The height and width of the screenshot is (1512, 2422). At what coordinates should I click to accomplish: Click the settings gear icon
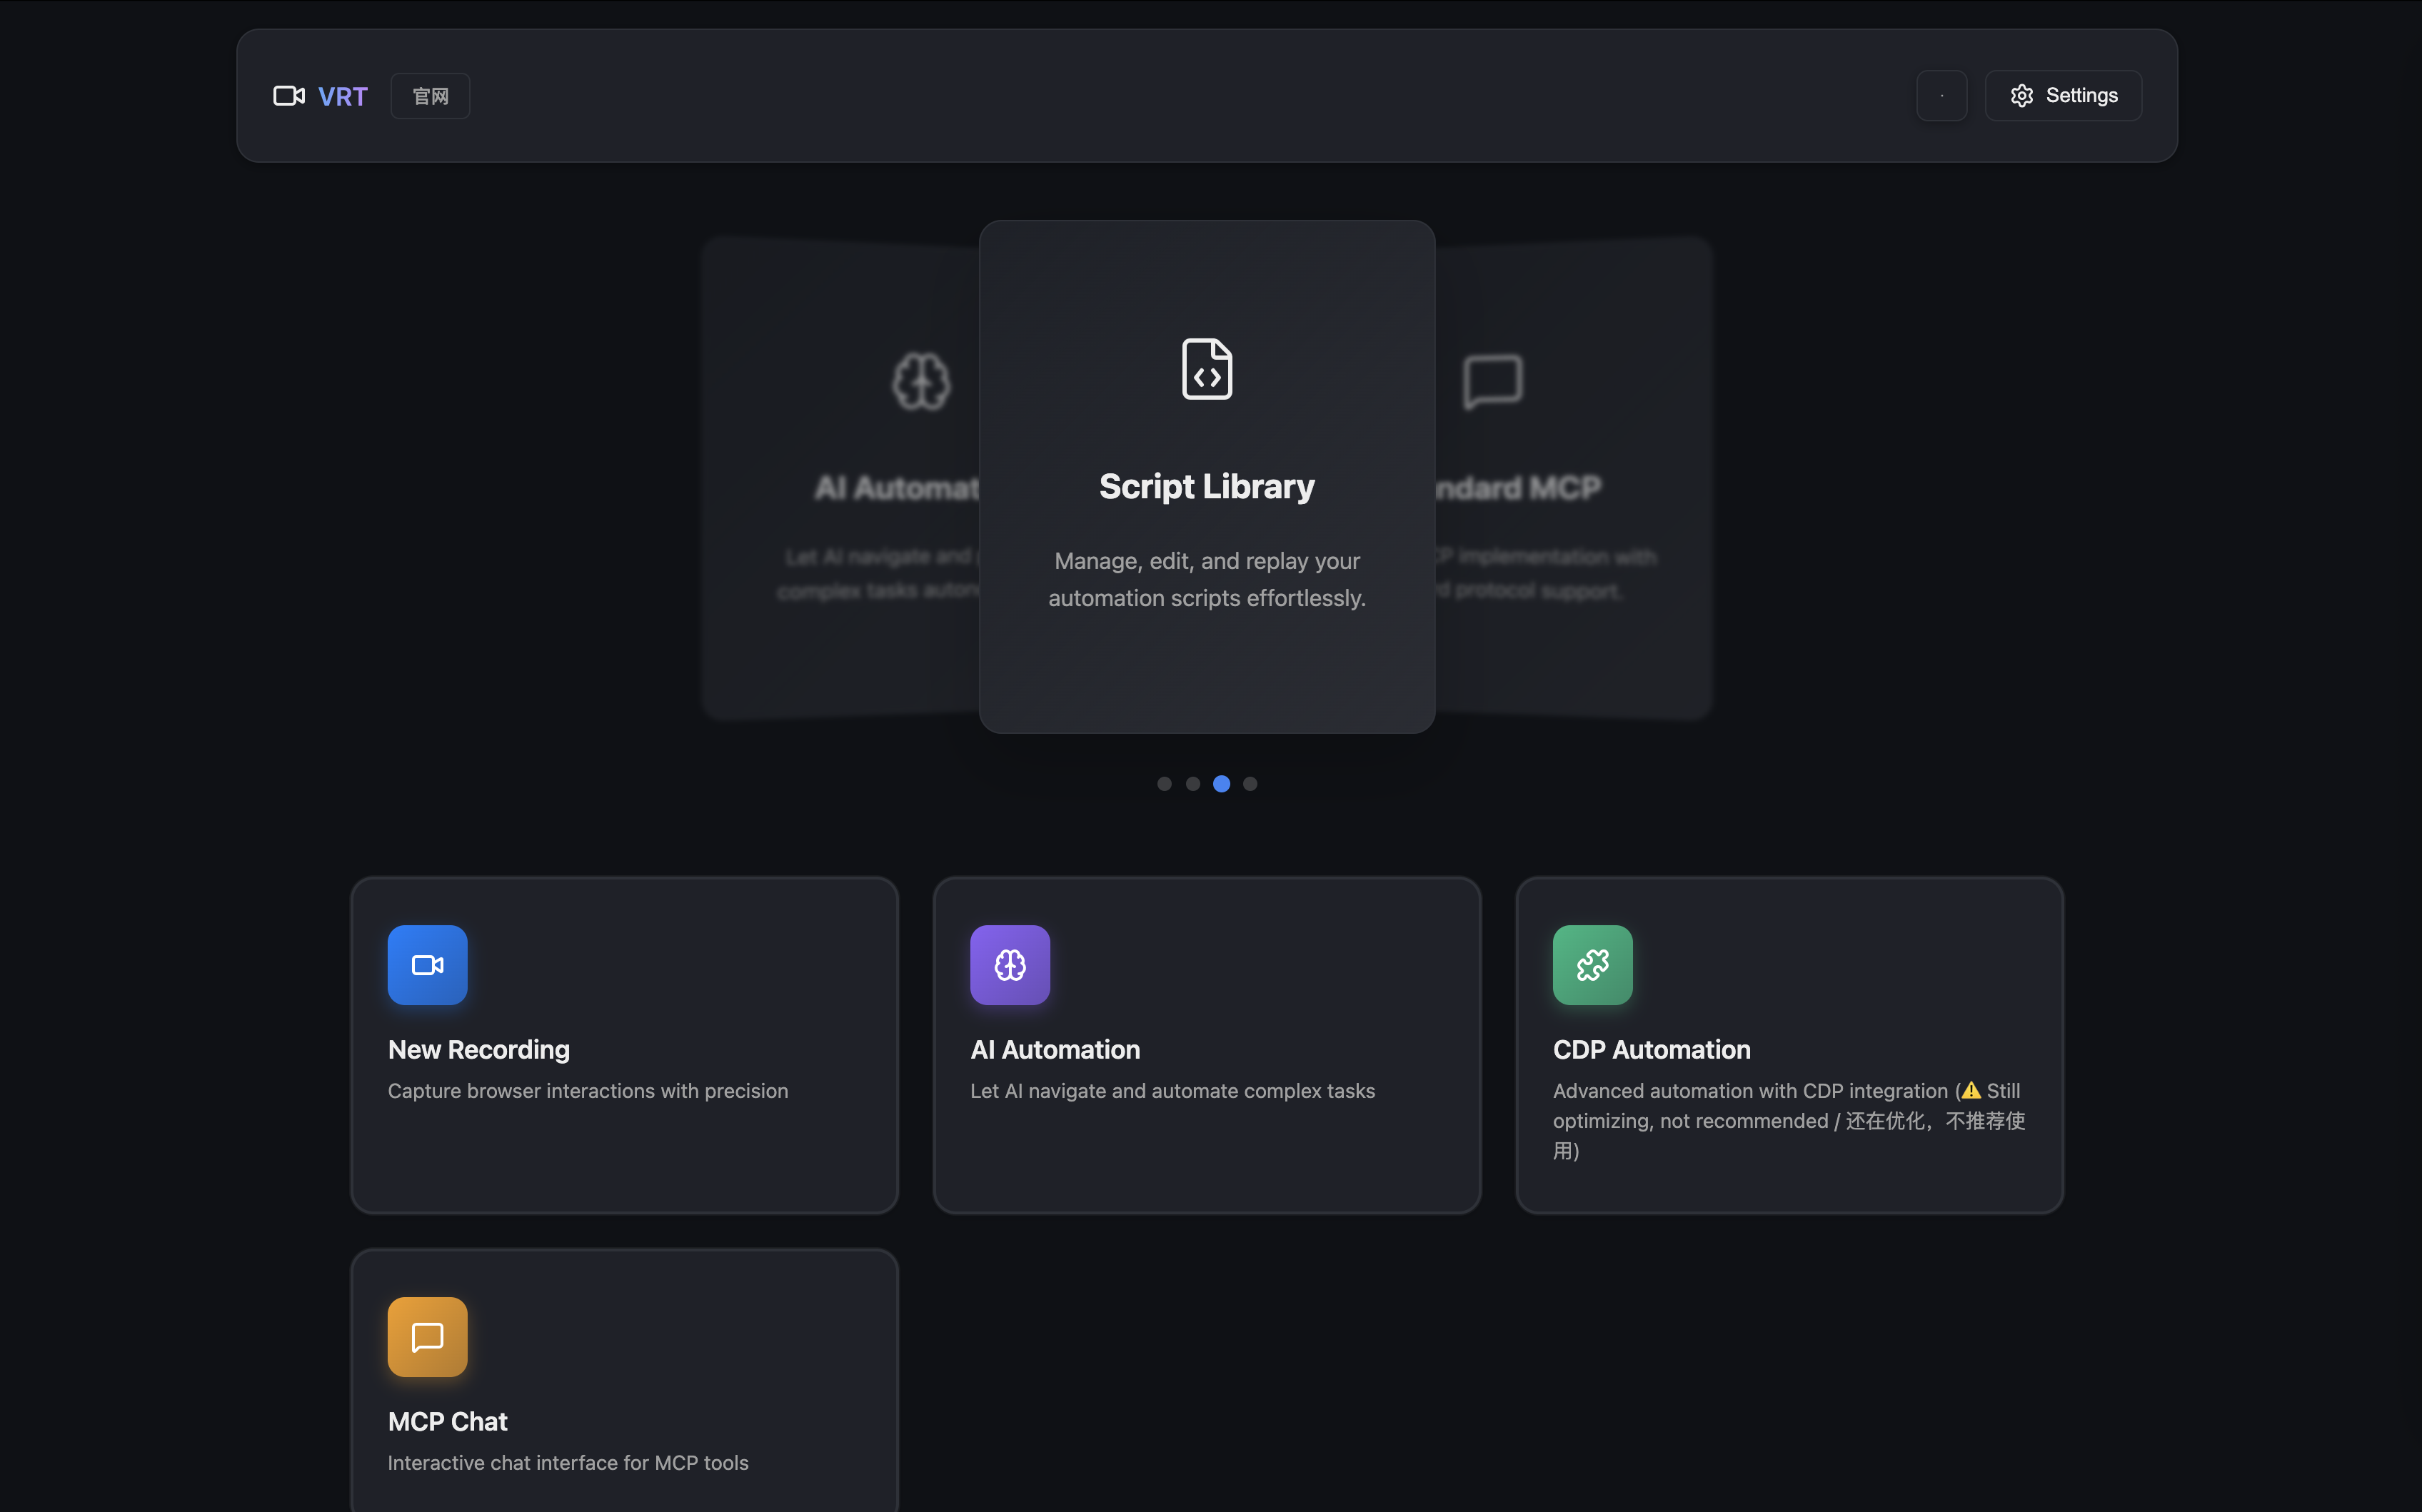[x=2021, y=96]
